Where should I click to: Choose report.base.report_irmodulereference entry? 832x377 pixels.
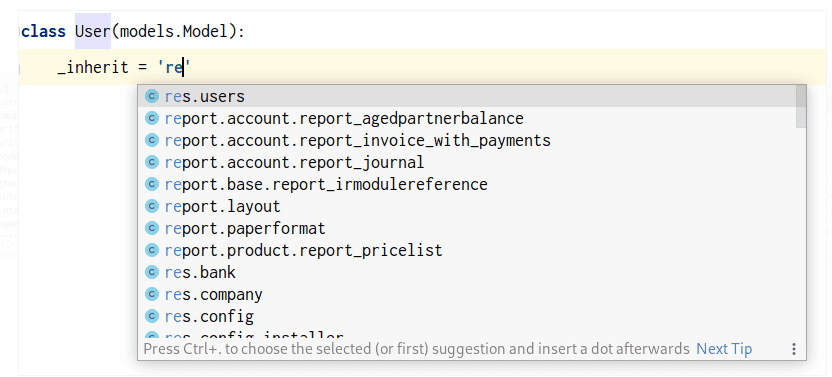coord(467,184)
